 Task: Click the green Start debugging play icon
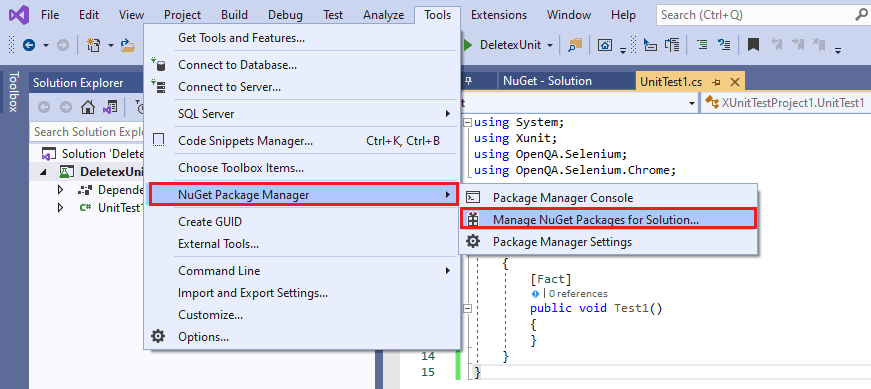tap(468, 45)
